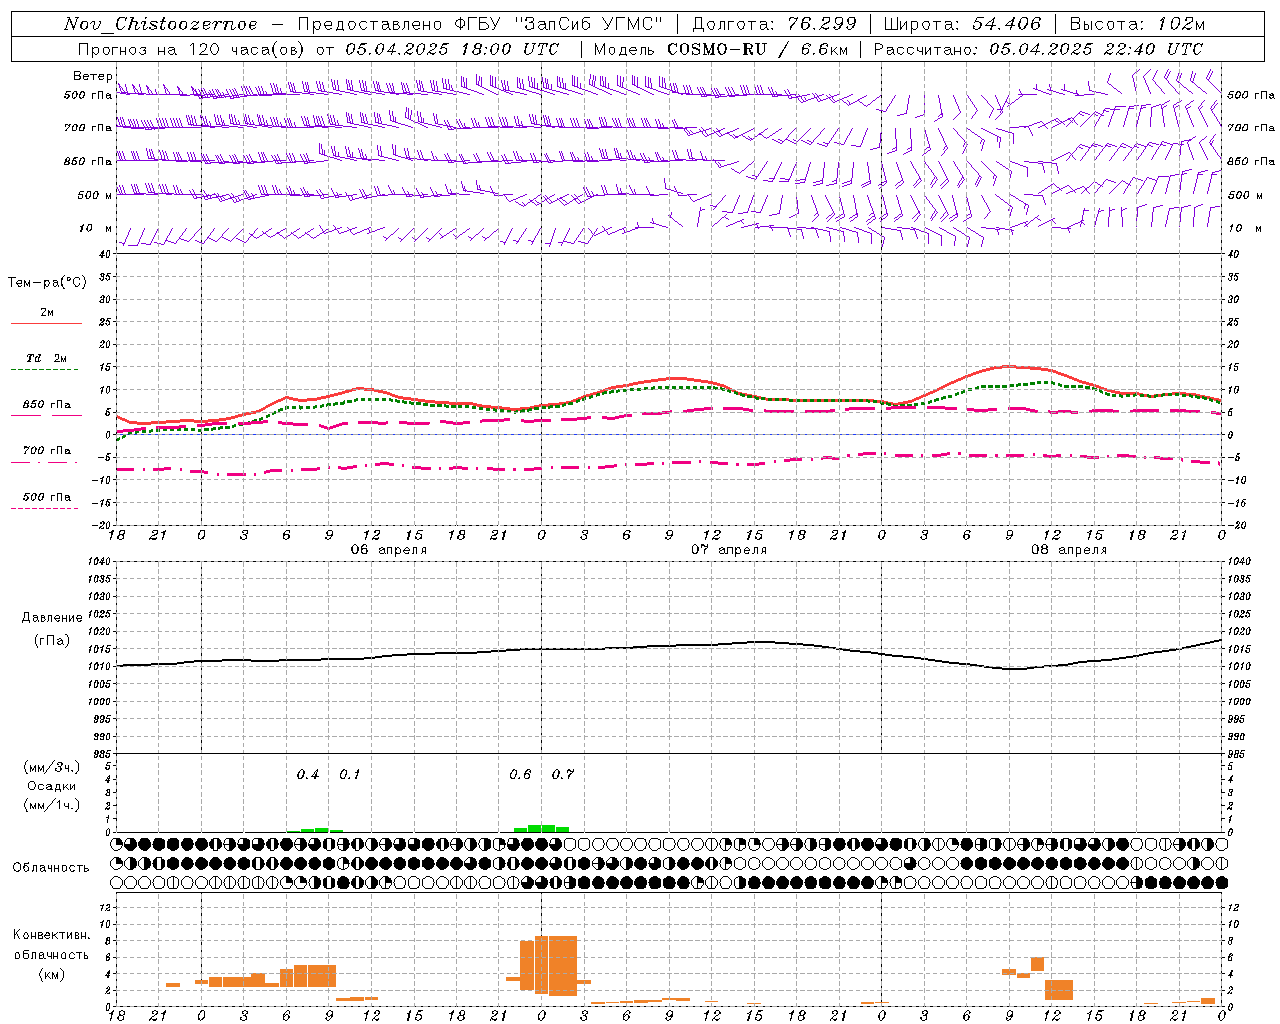
Task: Click the date label 08 апреля
Action: tap(1069, 550)
